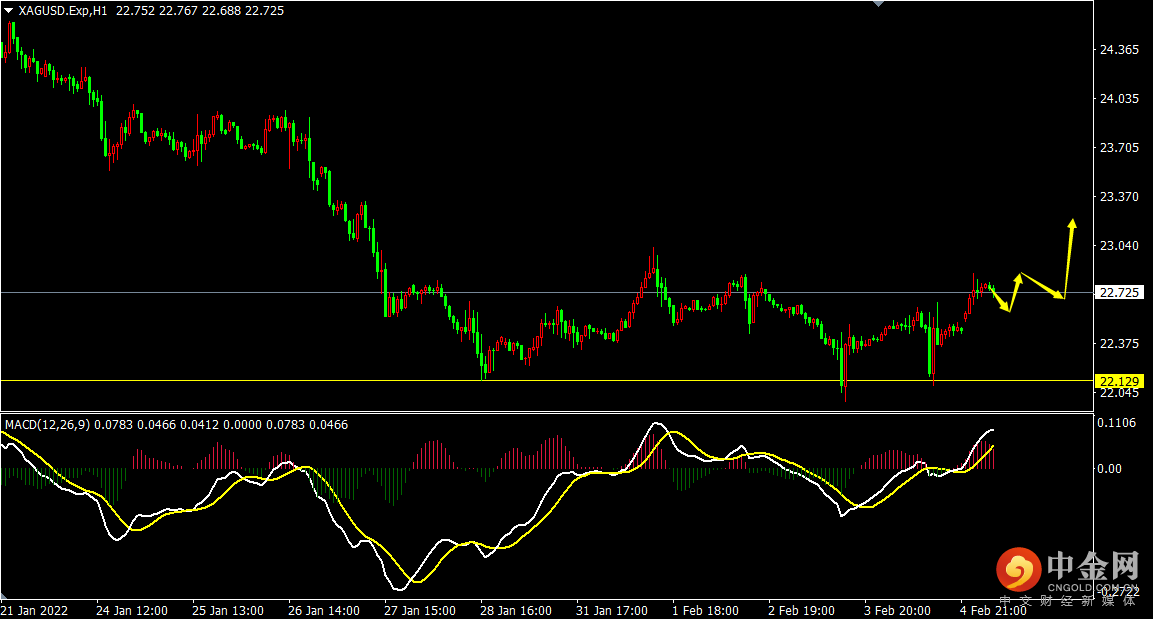Click time axis label 26 Jan 14:00
This screenshot has width=1153, height=619.
click(324, 611)
